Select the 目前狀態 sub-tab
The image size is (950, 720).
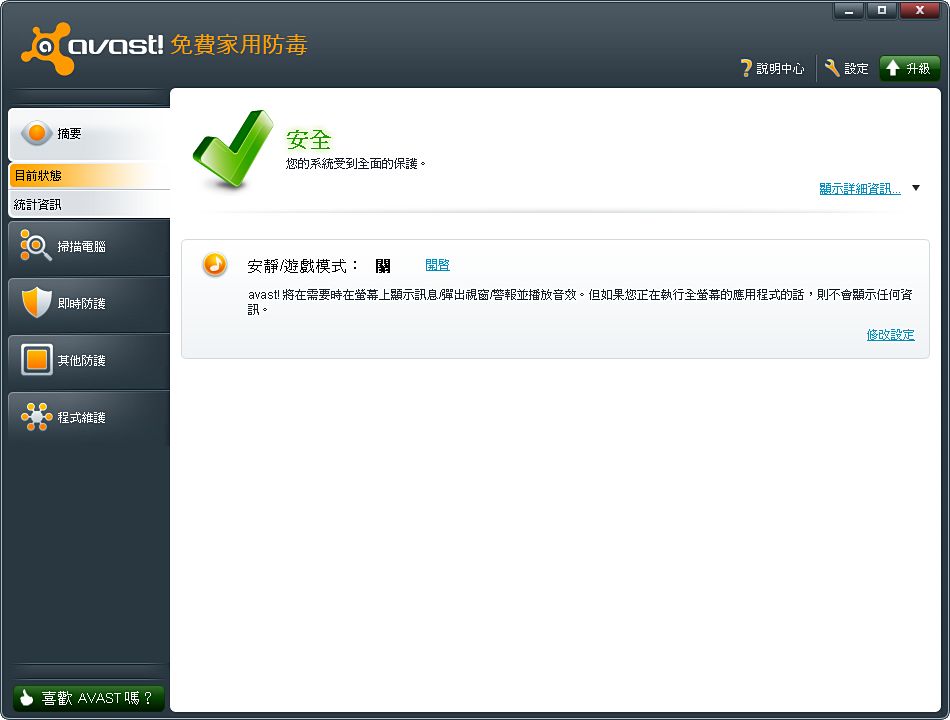tap(89, 176)
